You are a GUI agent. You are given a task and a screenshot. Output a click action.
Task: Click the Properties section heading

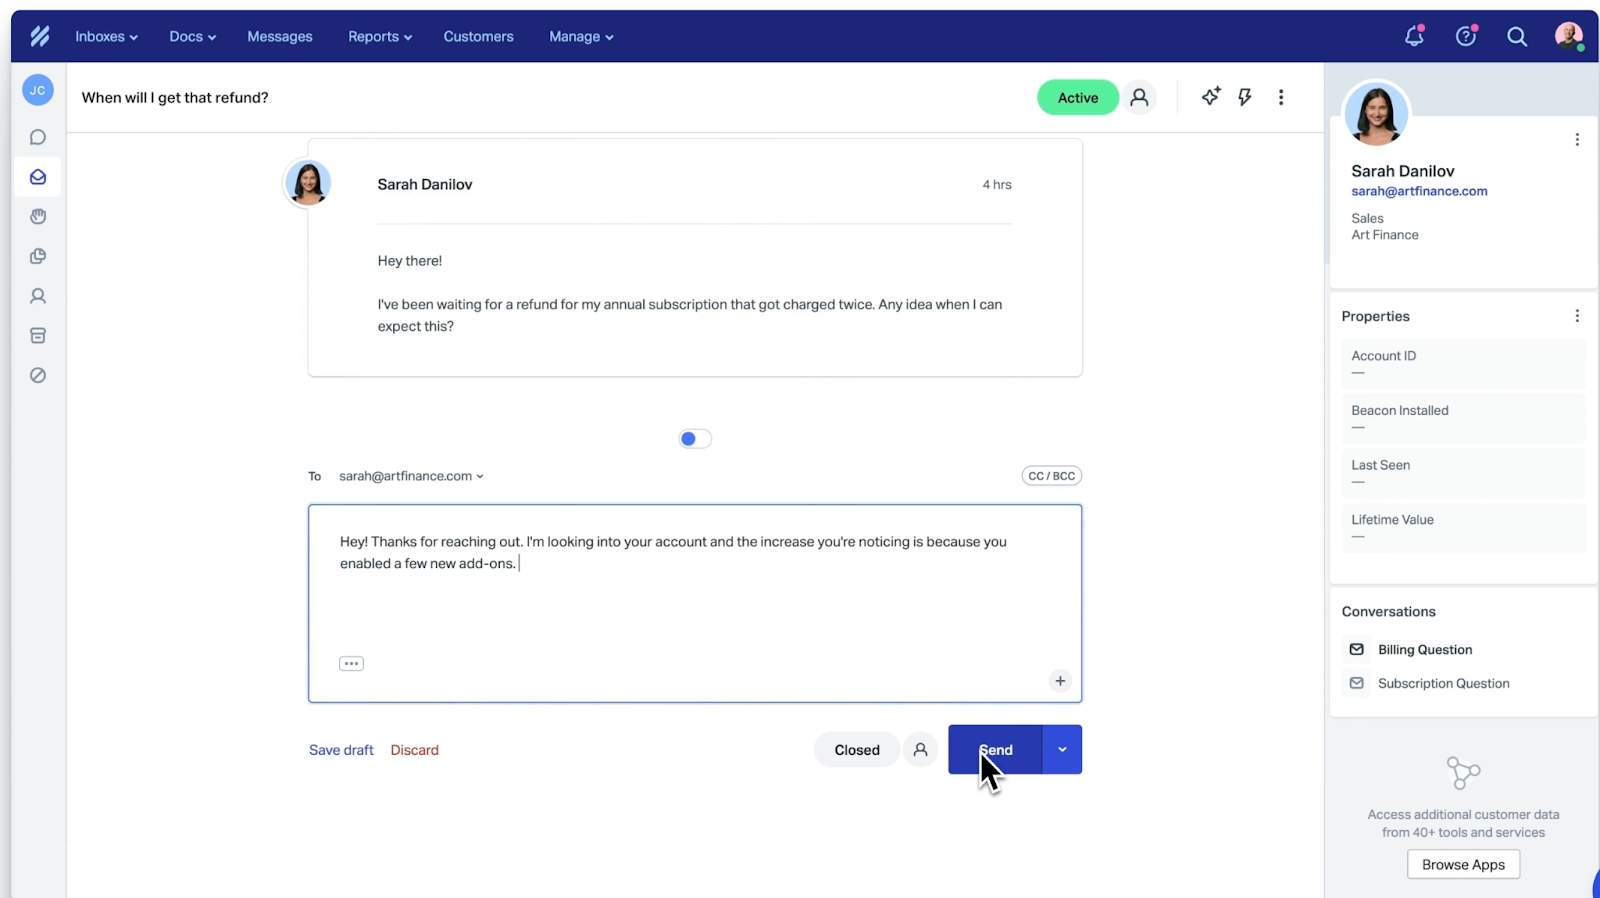1375,316
